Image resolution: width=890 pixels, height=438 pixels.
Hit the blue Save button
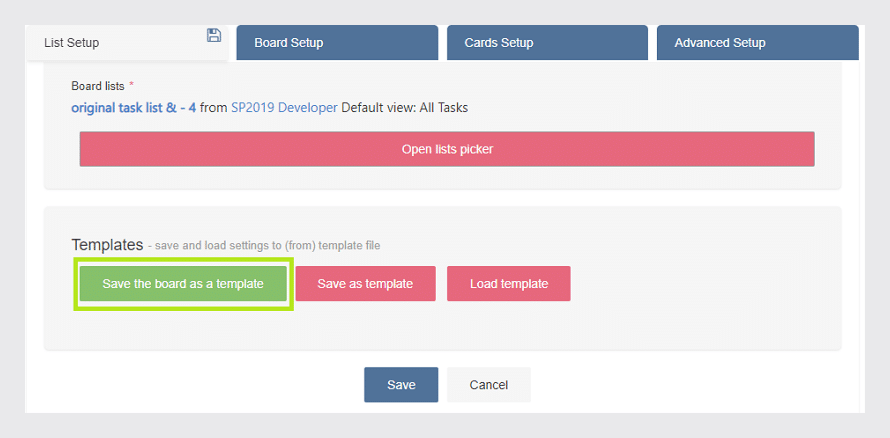(401, 385)
